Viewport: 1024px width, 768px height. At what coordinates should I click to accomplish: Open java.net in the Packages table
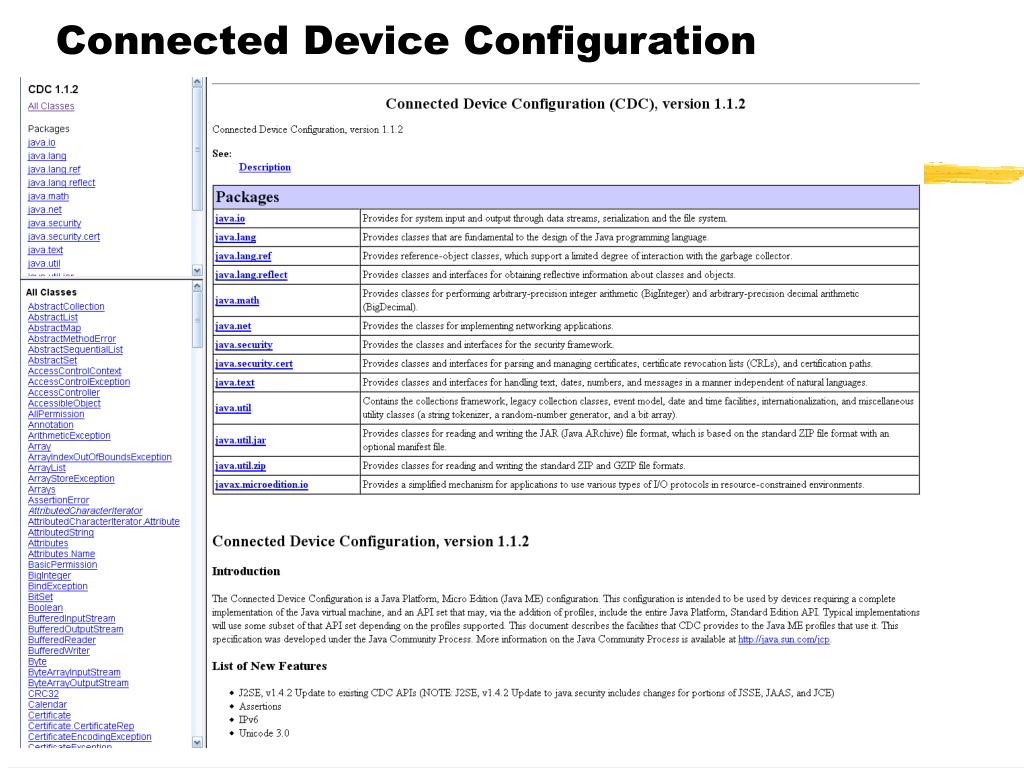[x=233, y=326]
